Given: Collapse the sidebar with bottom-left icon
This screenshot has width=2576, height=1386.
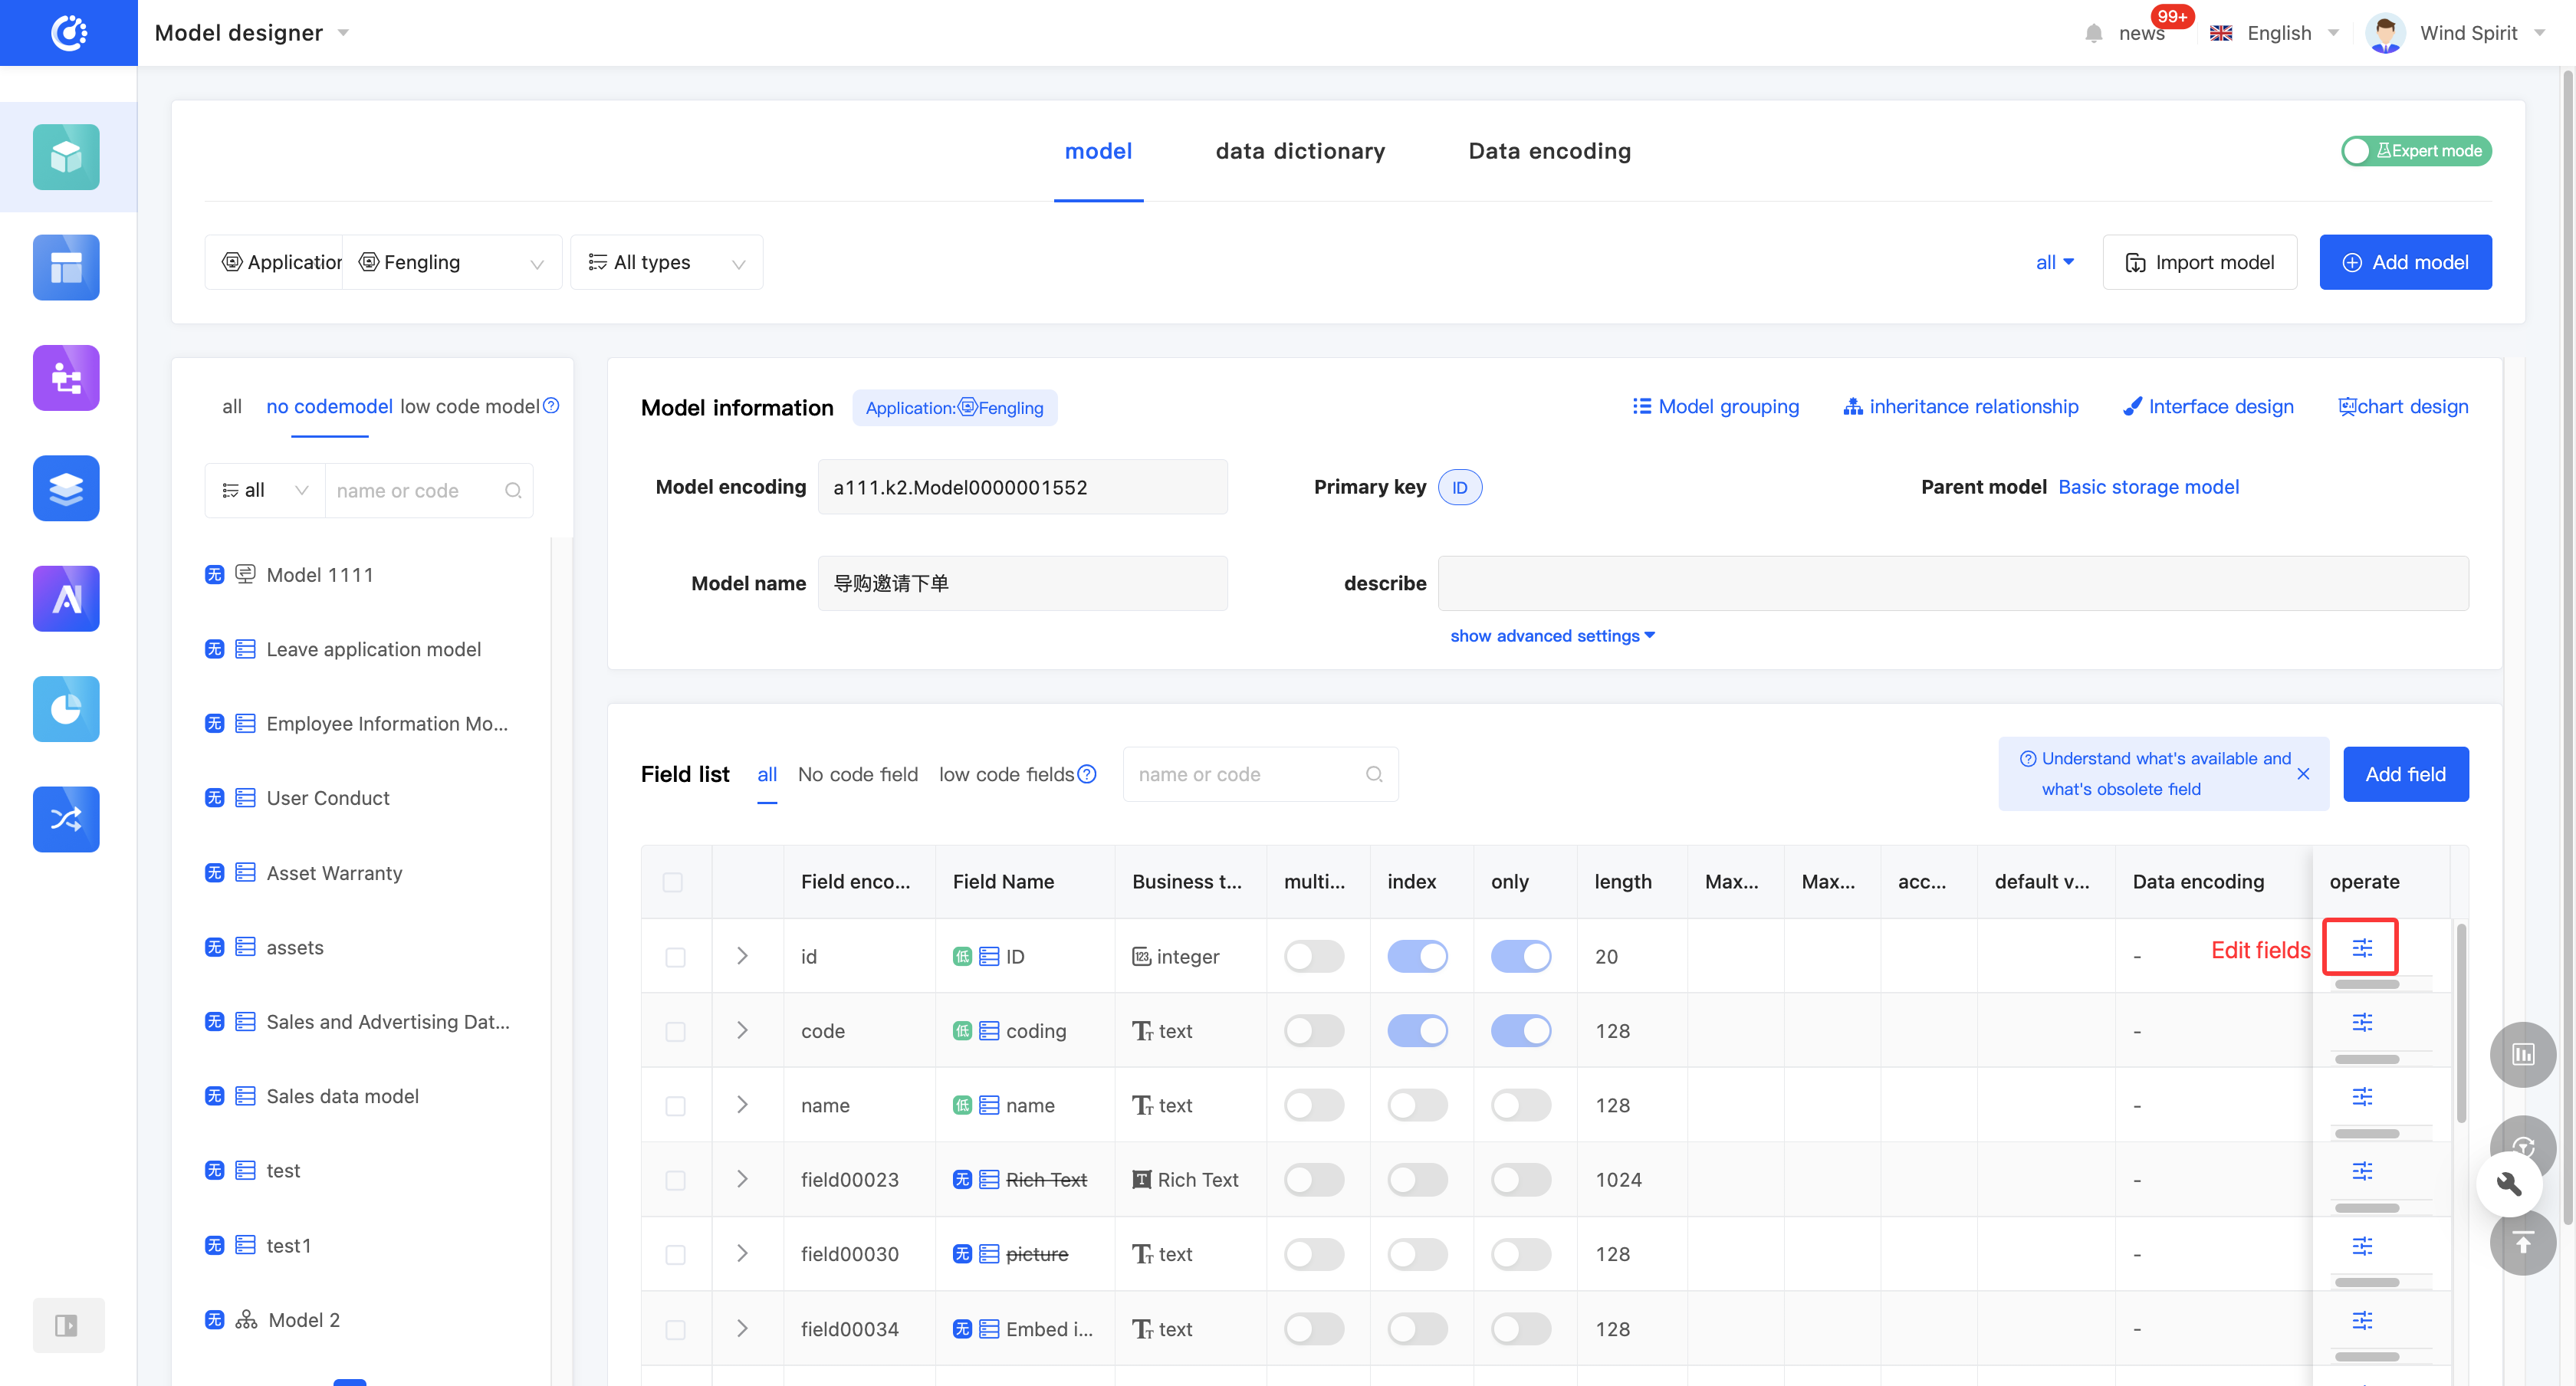Looking at the screenshot, I should click(x=66, y=1325).
